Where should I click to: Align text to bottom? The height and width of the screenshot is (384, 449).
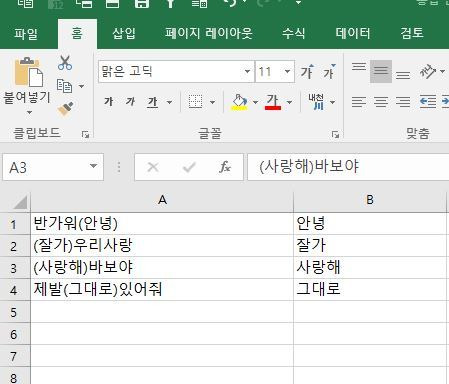403,75
